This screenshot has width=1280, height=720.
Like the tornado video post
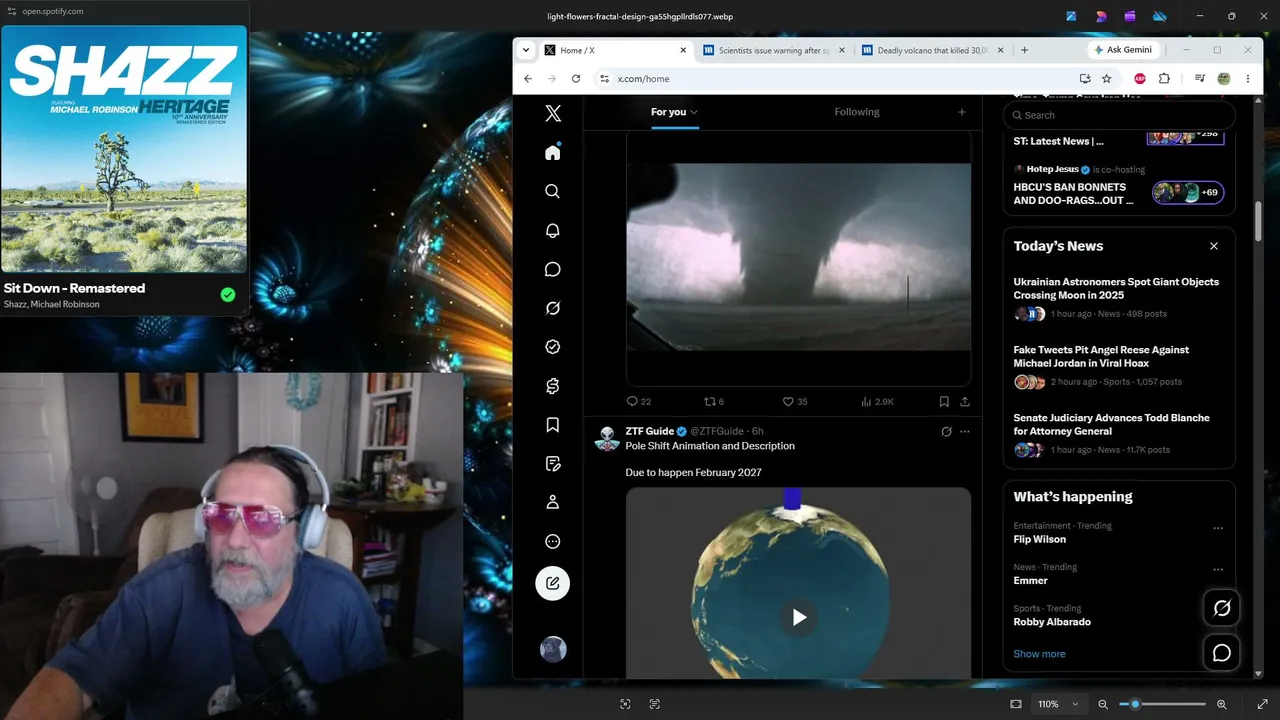795,401
